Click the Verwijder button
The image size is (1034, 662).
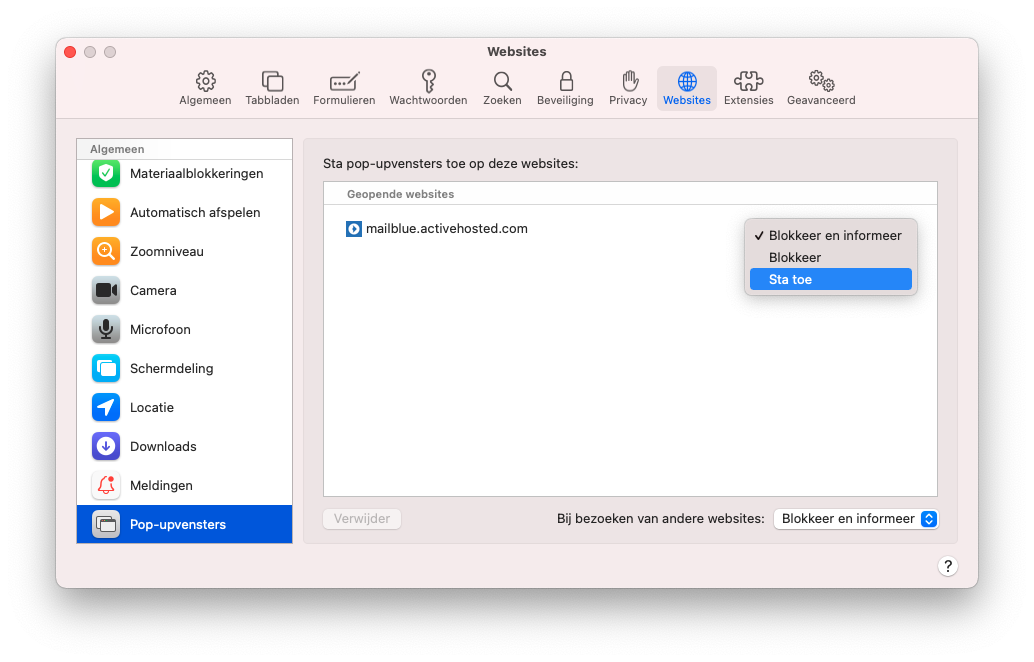(x=362, y=518)
